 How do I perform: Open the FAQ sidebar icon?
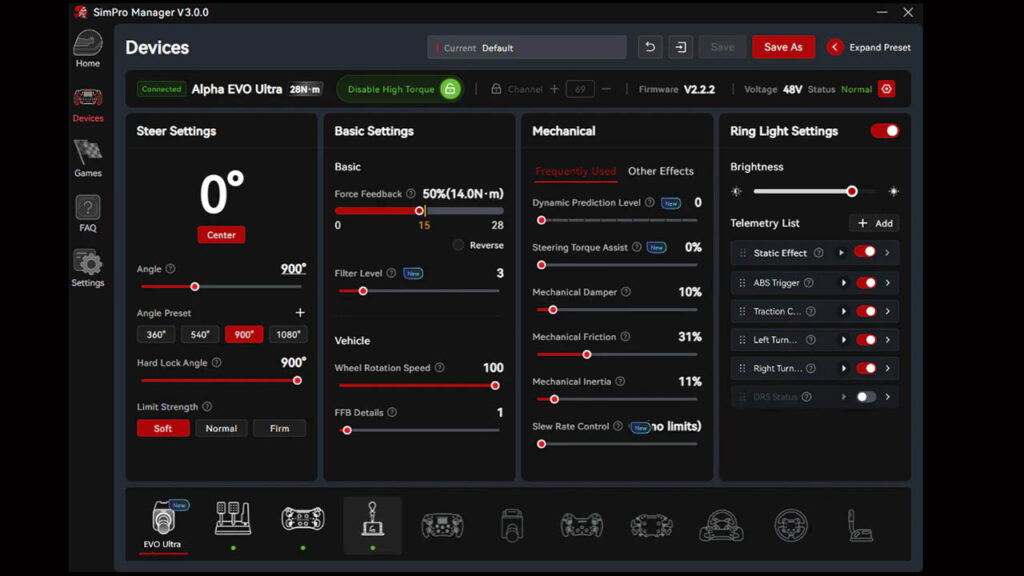[x=88, y=212]
